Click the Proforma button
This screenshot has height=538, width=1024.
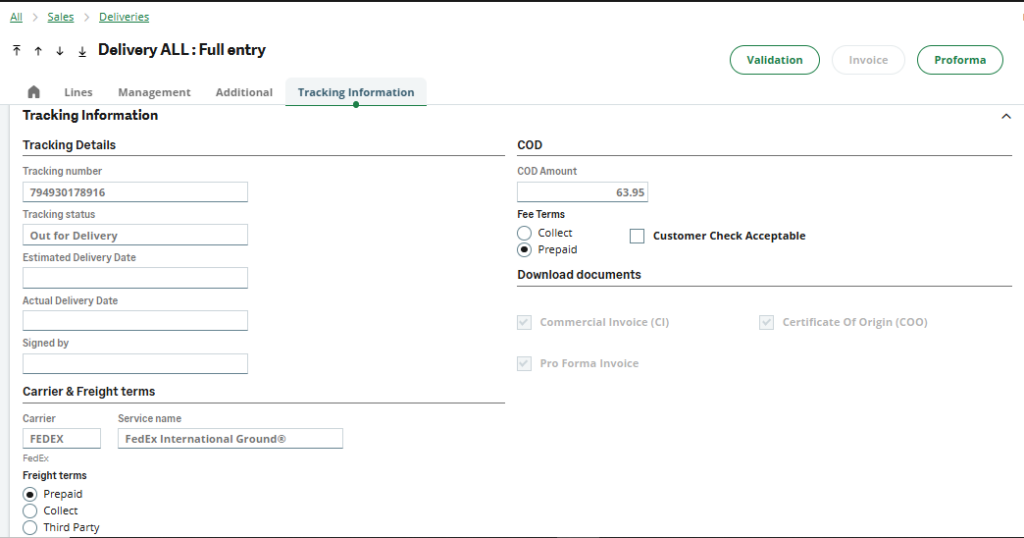pos(959,60)
